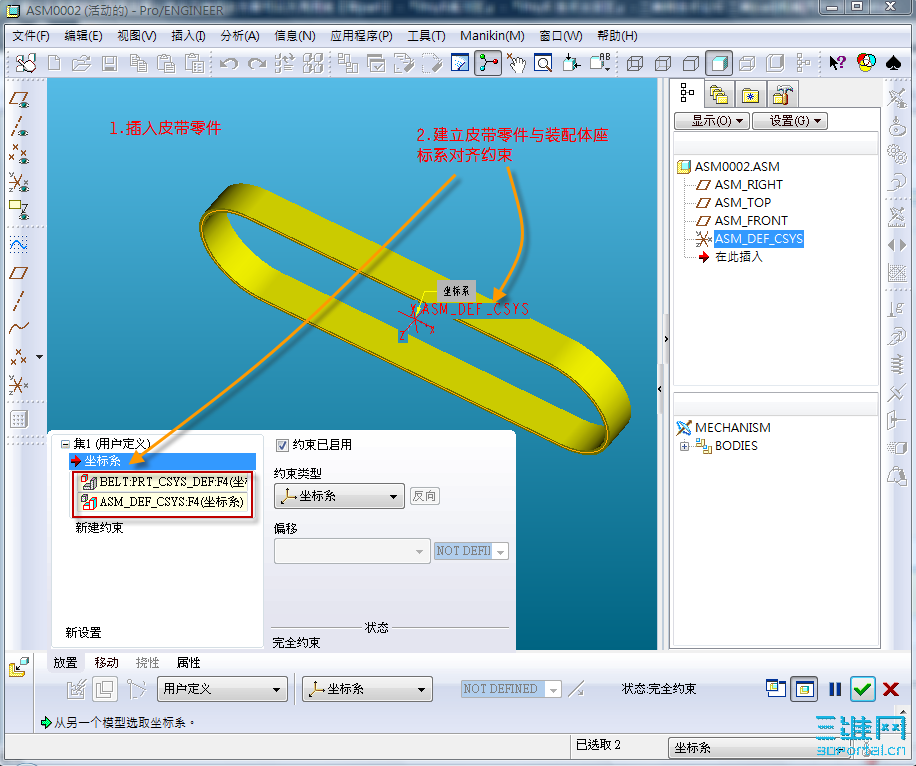Click the New file icon

point(54,63)
